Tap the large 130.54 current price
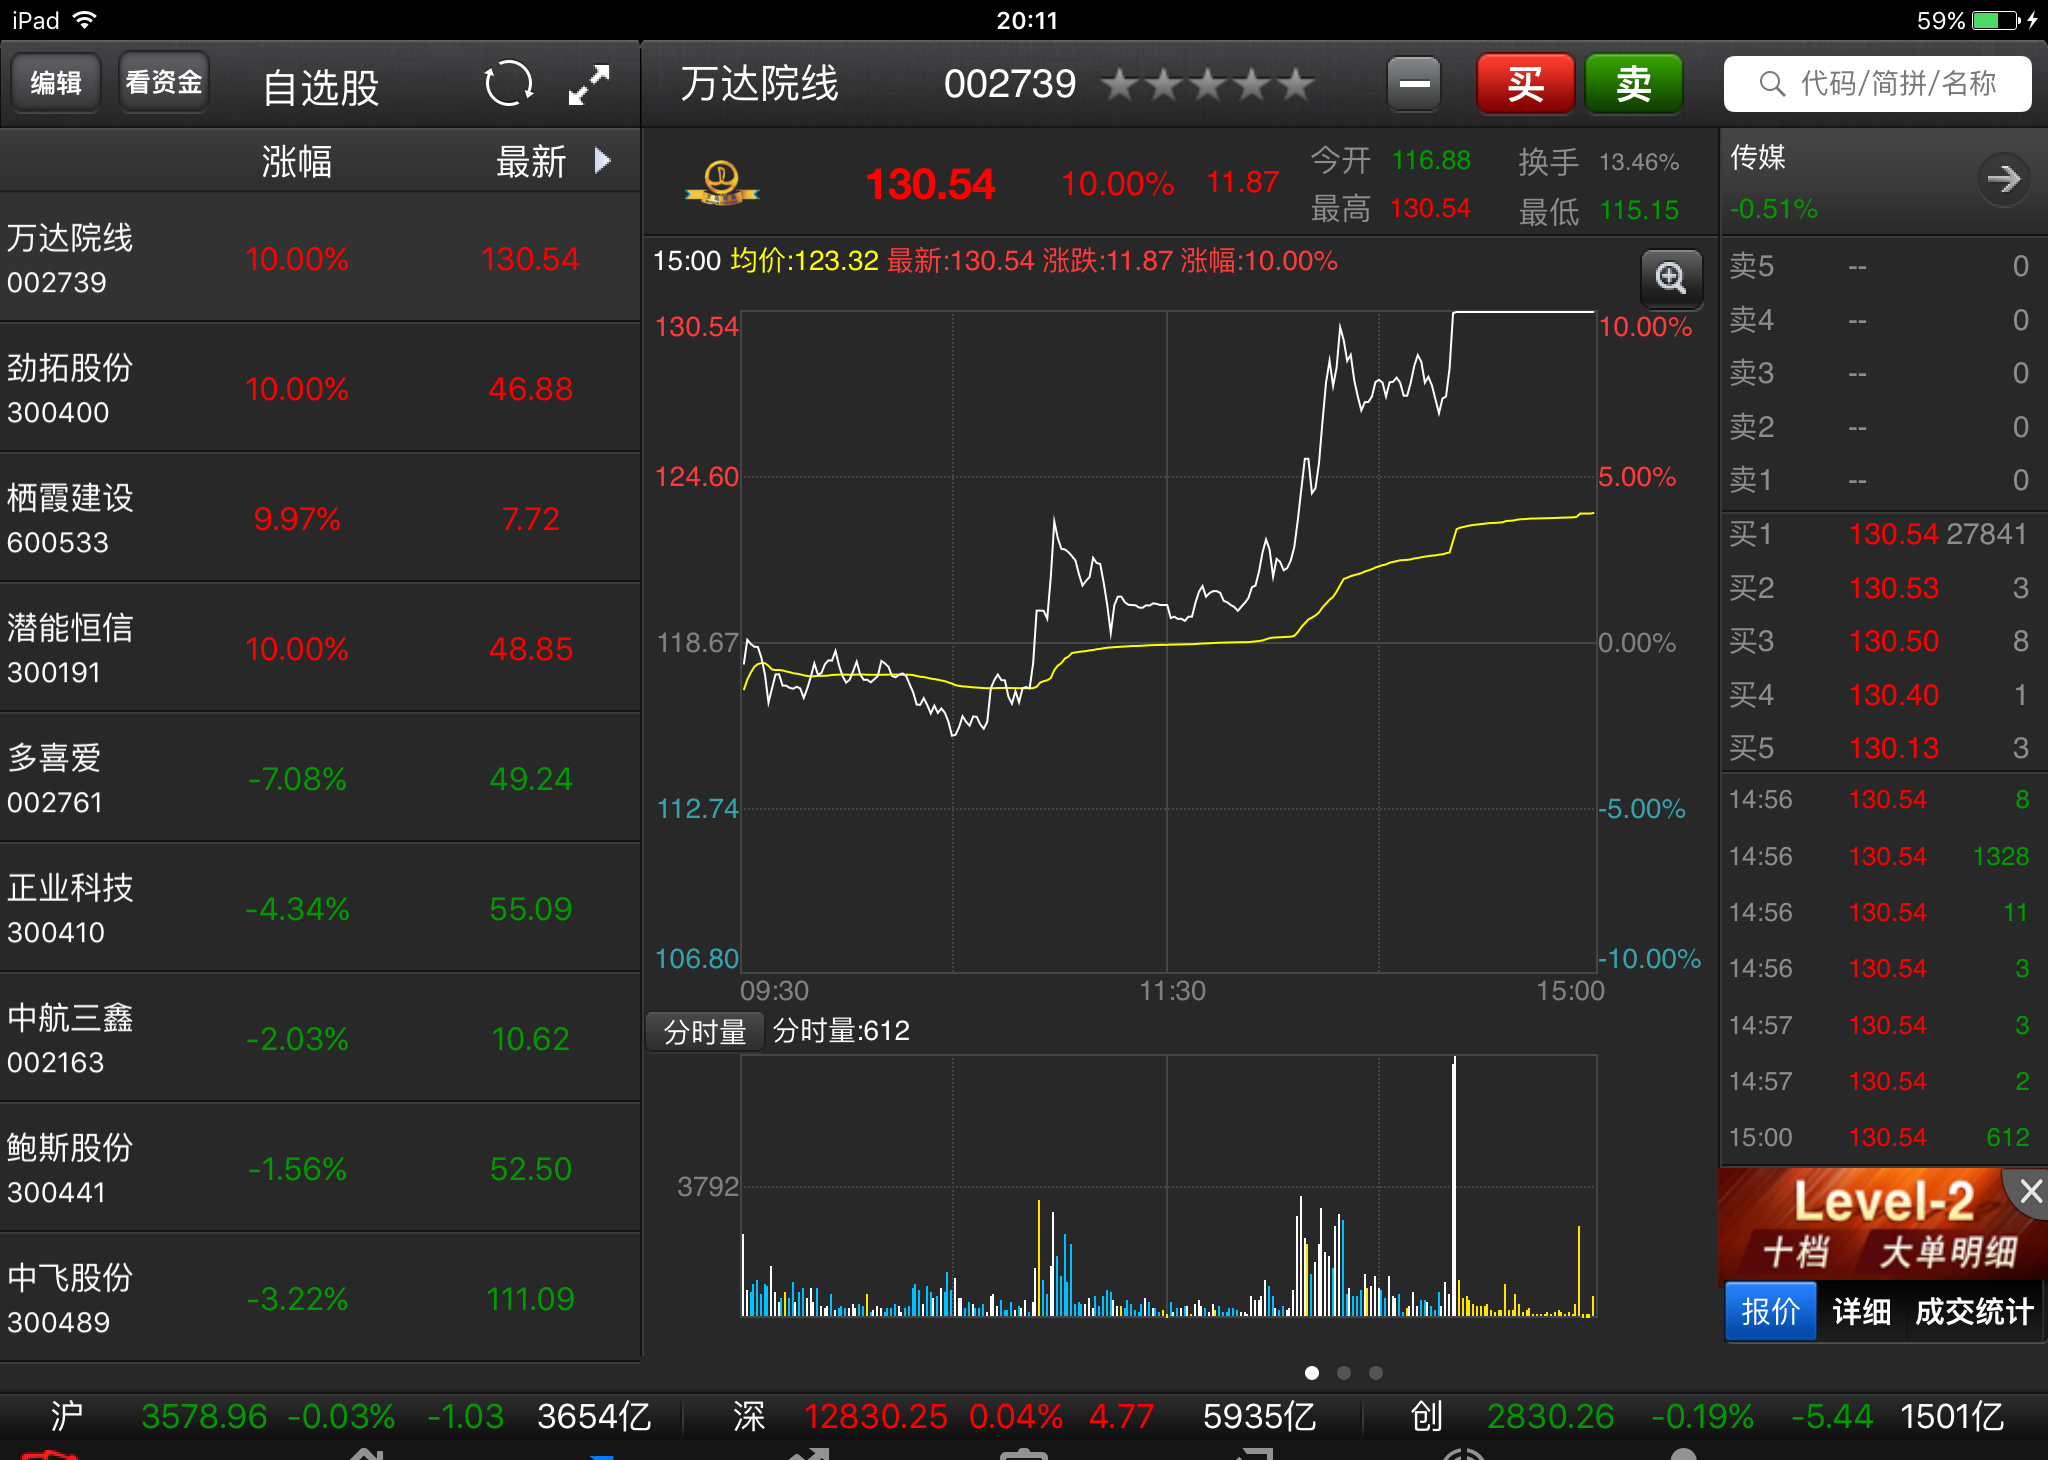2048x1460 pixels. tap(930, 184)
